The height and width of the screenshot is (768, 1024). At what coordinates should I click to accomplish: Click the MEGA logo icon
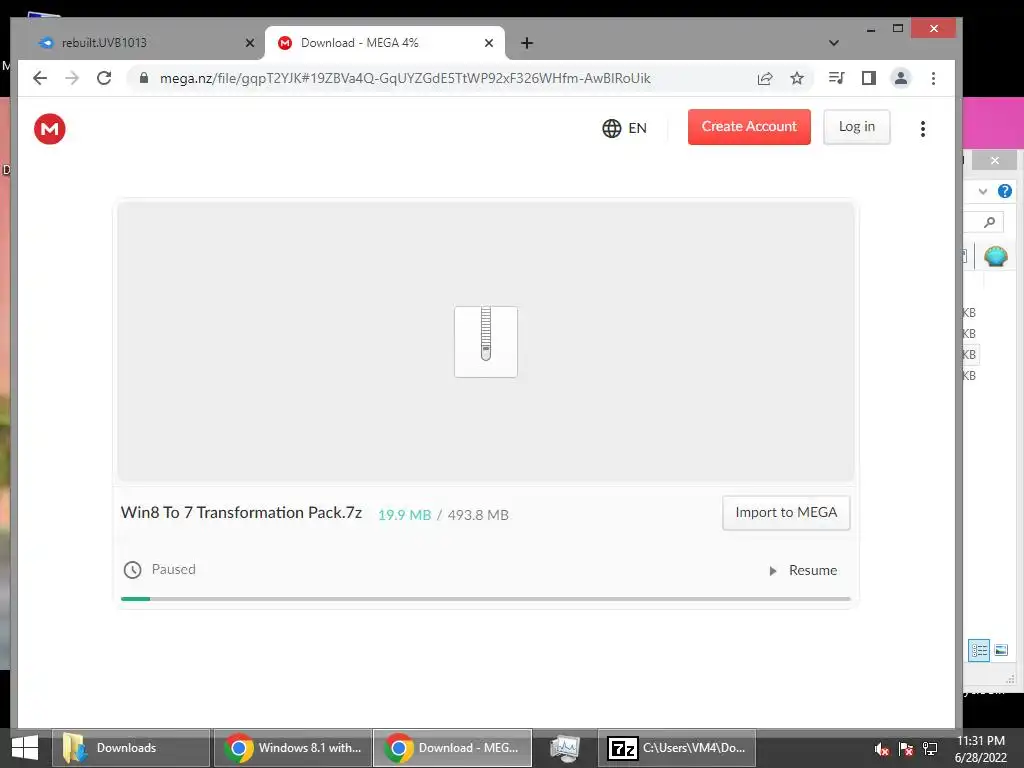click(x=50, y=129)
